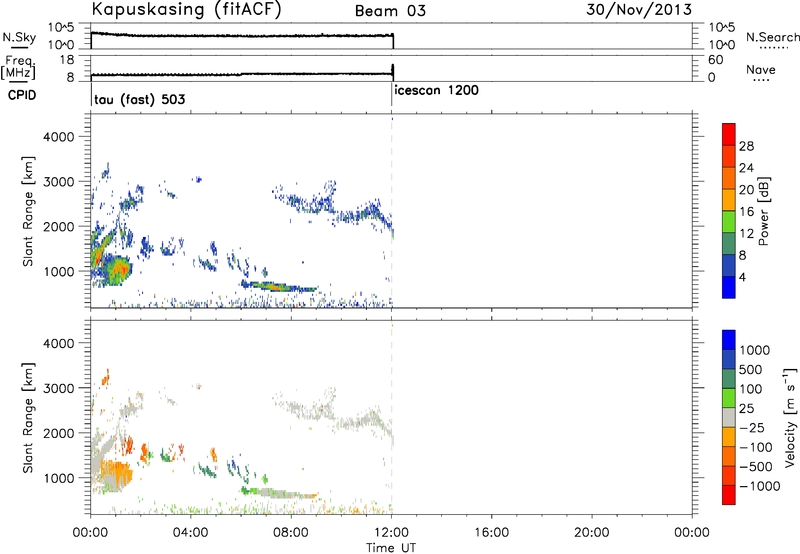Click the Time UT axis title
The width and height of the screenshot is (800, 554).
391,548
